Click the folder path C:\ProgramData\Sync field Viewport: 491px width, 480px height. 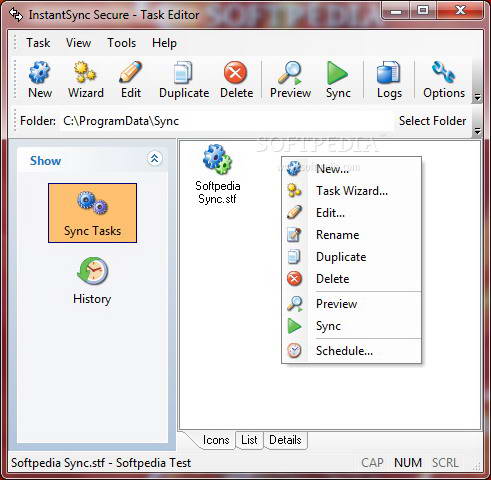pyautogui.click(x=226, y=121)
